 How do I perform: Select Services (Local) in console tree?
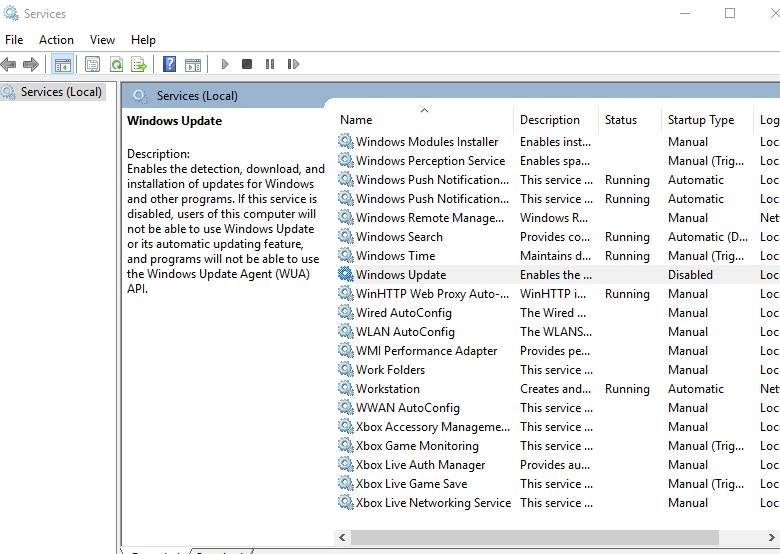pos(61,92)
